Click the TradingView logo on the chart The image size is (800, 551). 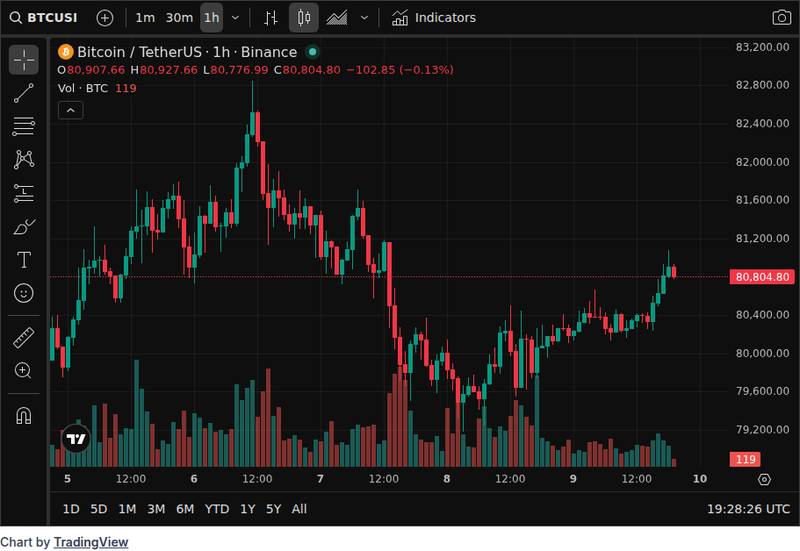(x=76, y=439)
